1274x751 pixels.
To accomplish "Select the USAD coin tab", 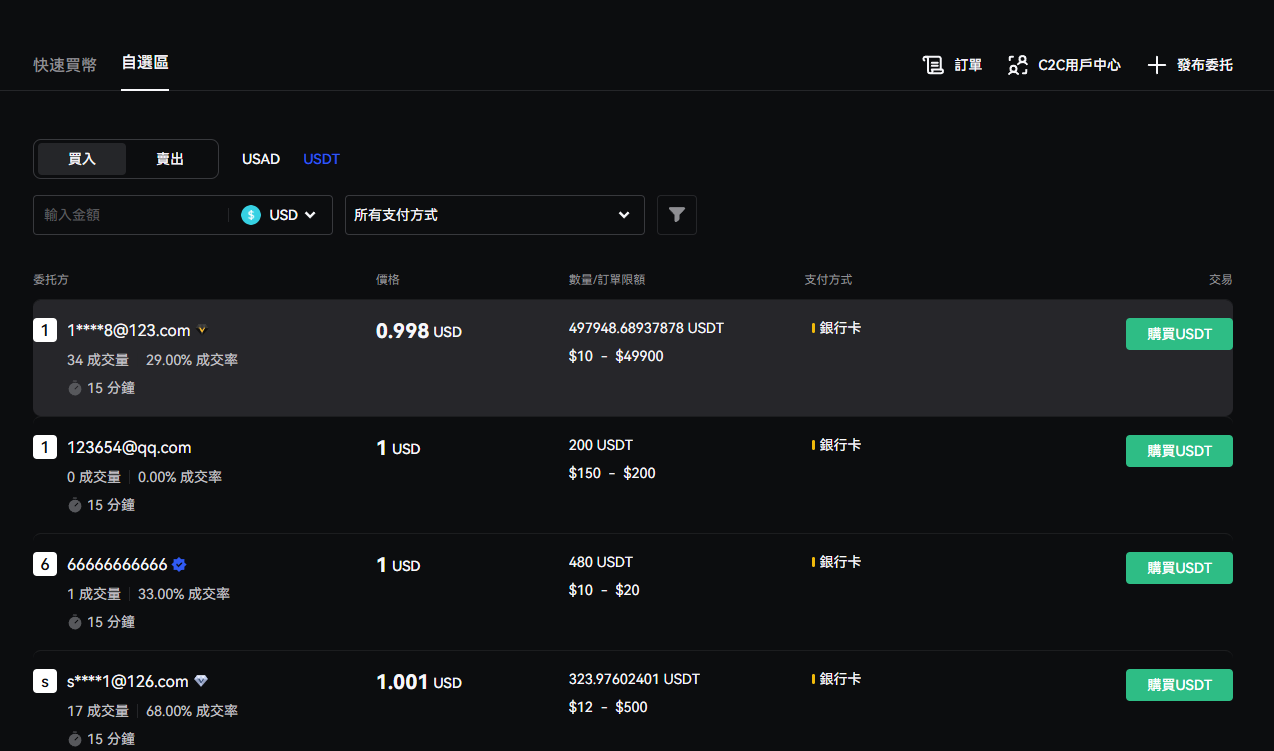I will [x=261, y=159].
